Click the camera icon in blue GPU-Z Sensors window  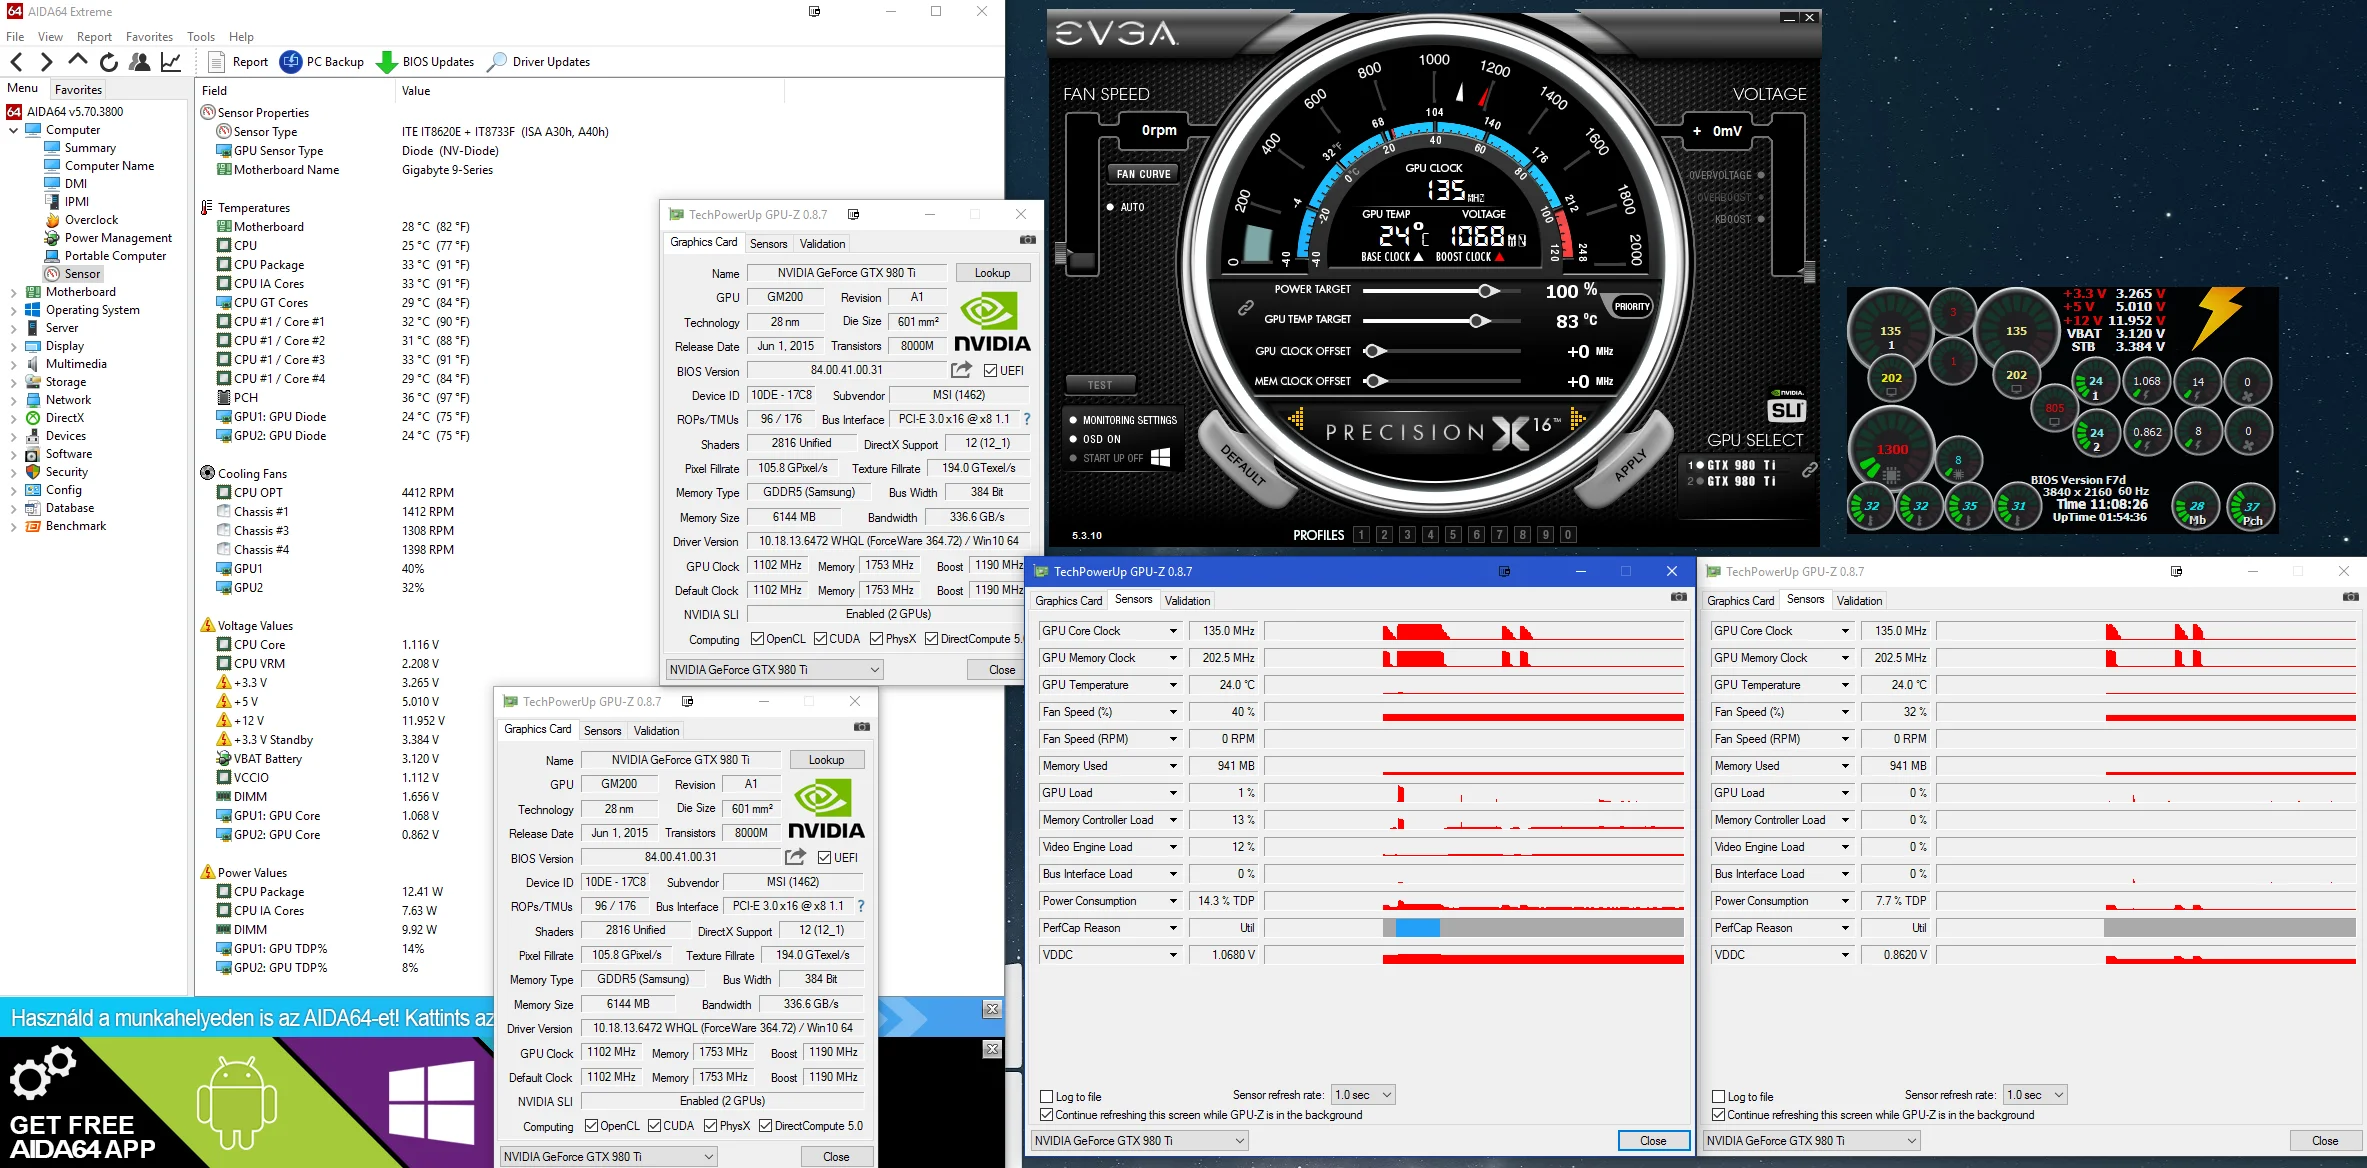(1679, 597)
